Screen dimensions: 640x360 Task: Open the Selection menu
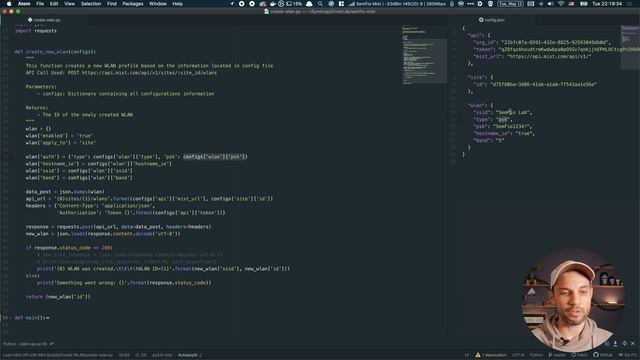click(x=91, y=4)
